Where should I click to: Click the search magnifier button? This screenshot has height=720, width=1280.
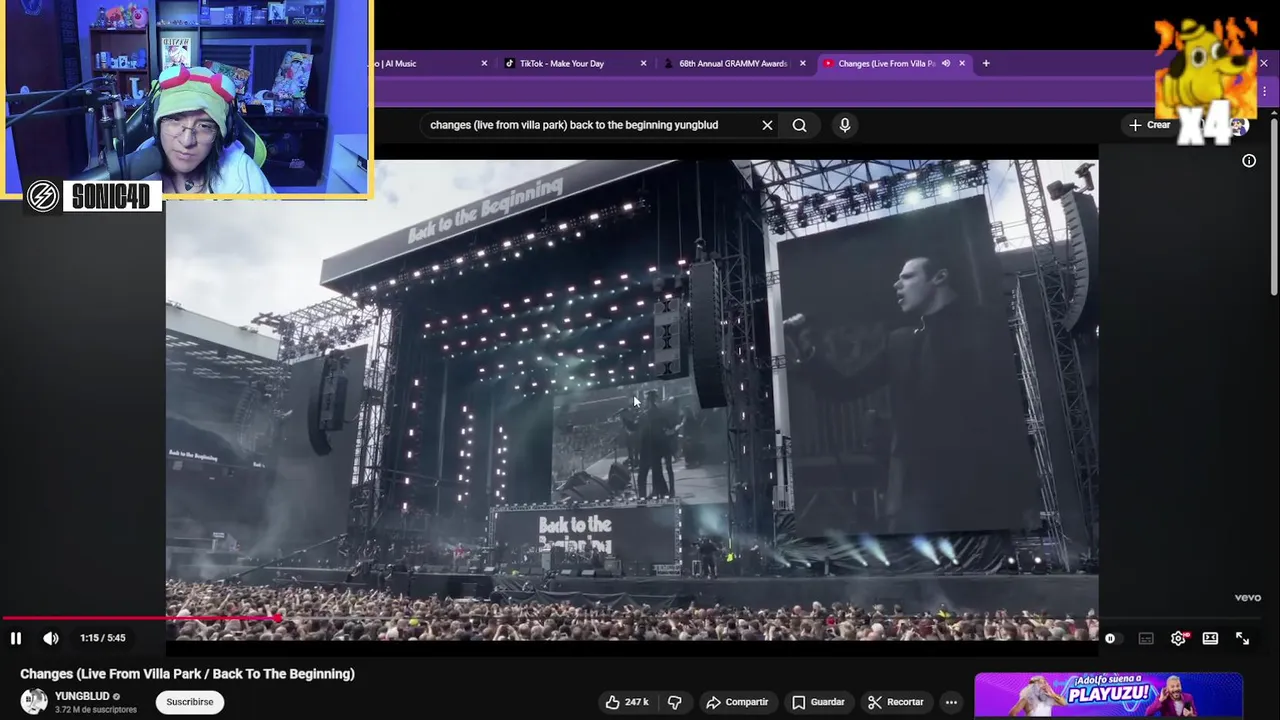[x=799, y=125]
